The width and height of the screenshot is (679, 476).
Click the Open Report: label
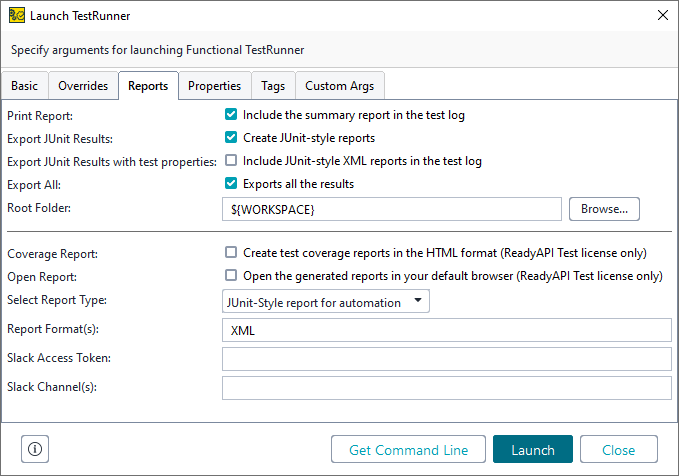pos(42,277)
